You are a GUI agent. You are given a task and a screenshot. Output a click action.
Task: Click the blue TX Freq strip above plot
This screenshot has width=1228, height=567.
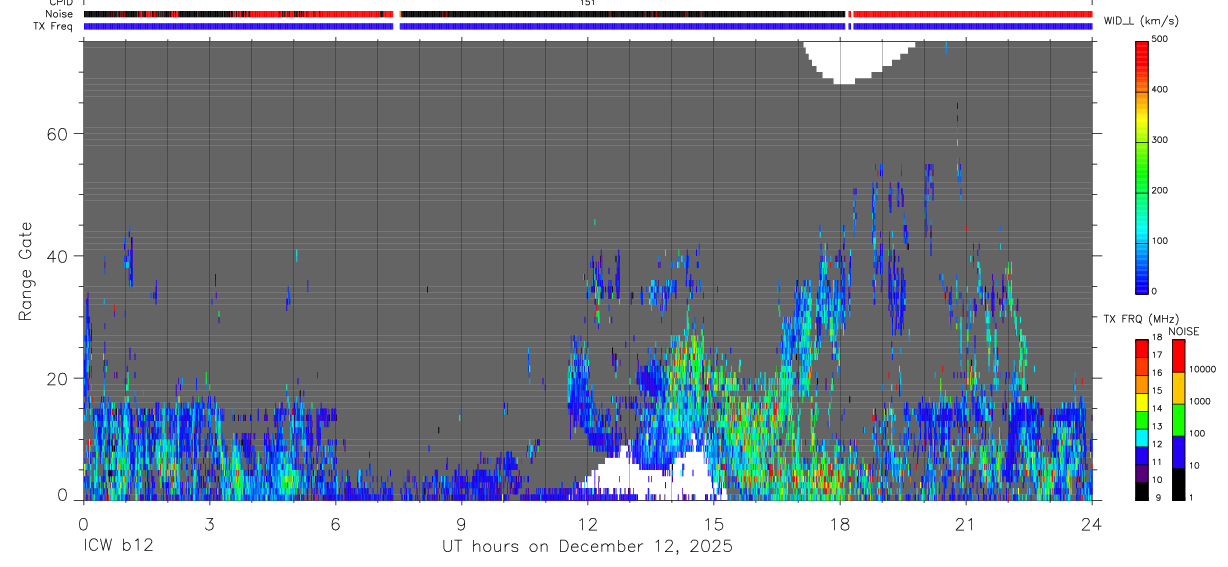[588, 26]
